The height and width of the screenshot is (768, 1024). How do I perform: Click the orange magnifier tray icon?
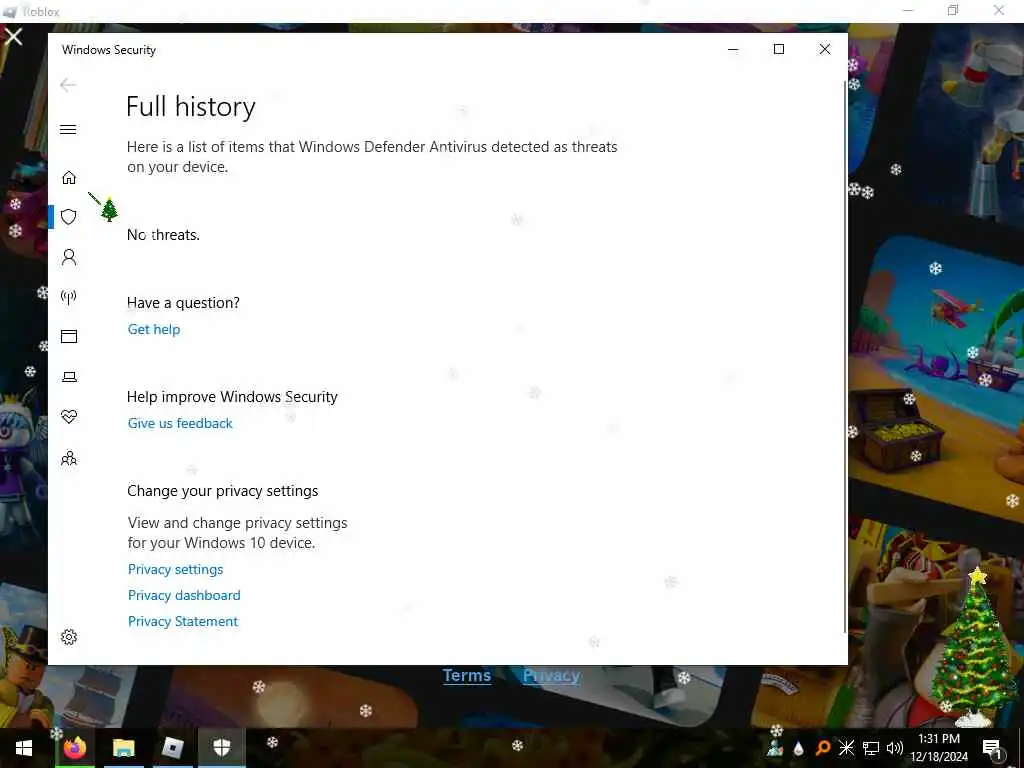[823, 748]
